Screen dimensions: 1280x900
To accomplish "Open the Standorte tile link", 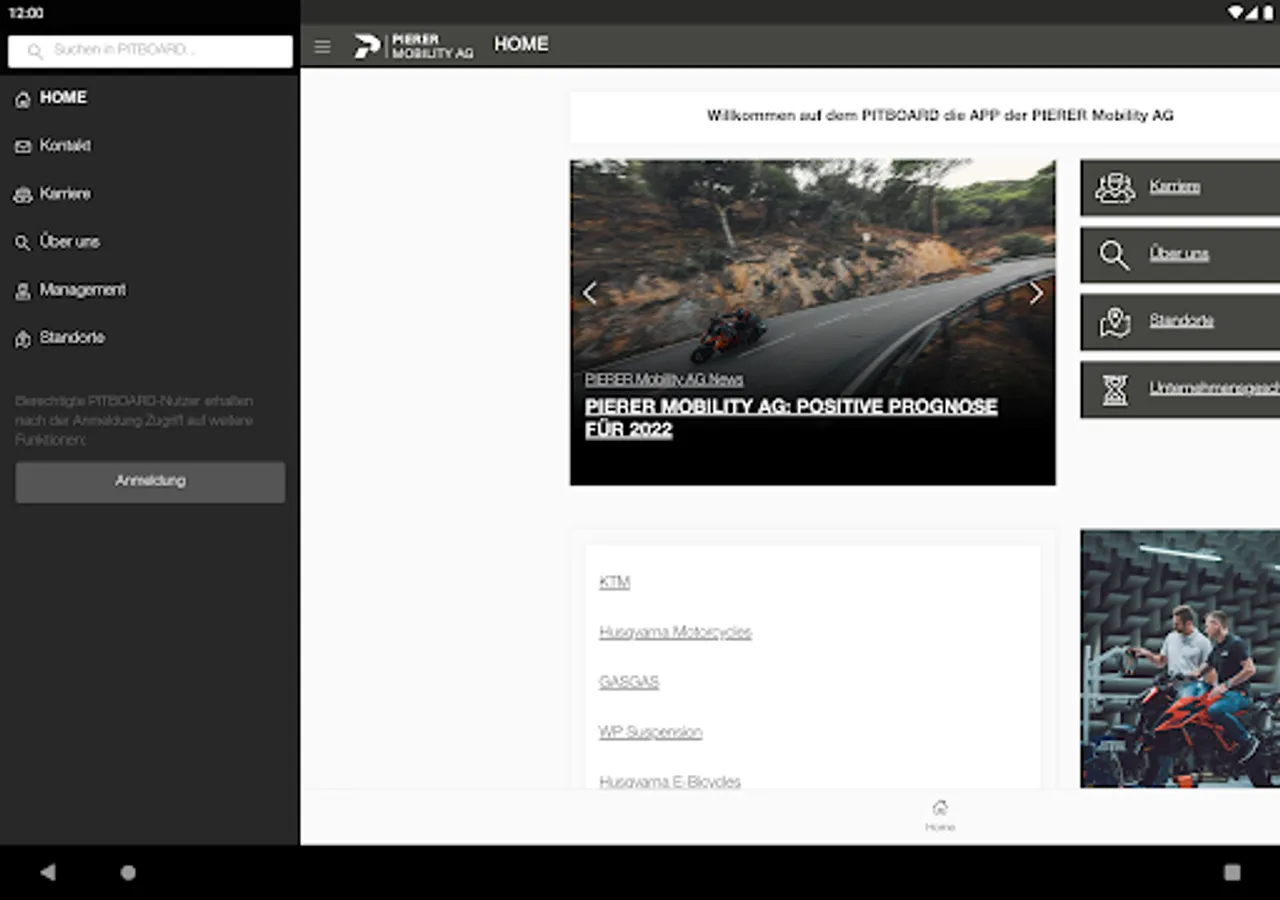I will (1182, 321).
